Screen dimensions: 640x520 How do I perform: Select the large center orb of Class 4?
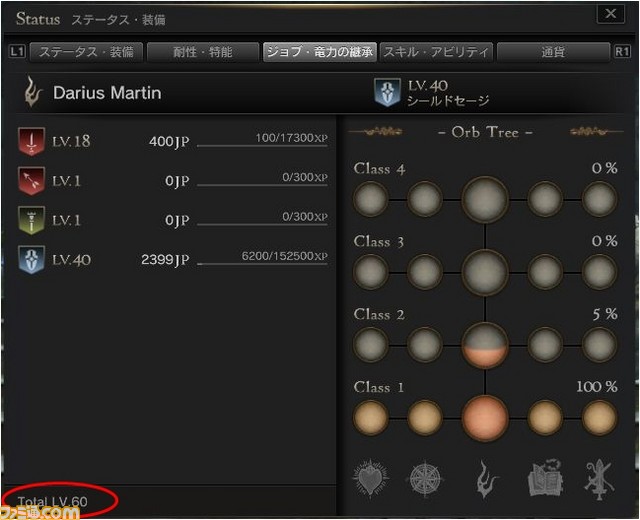click(x=485, y=200)
